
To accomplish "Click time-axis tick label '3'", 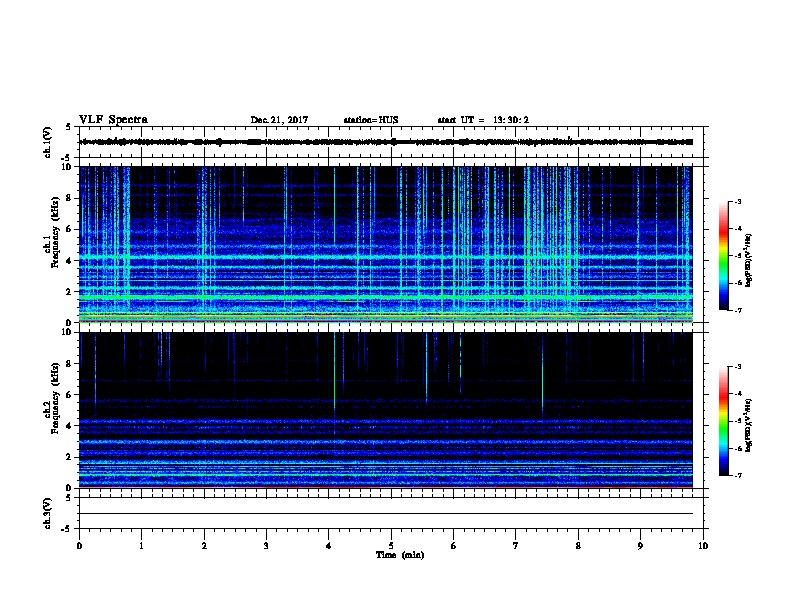I will pos(266,545).
